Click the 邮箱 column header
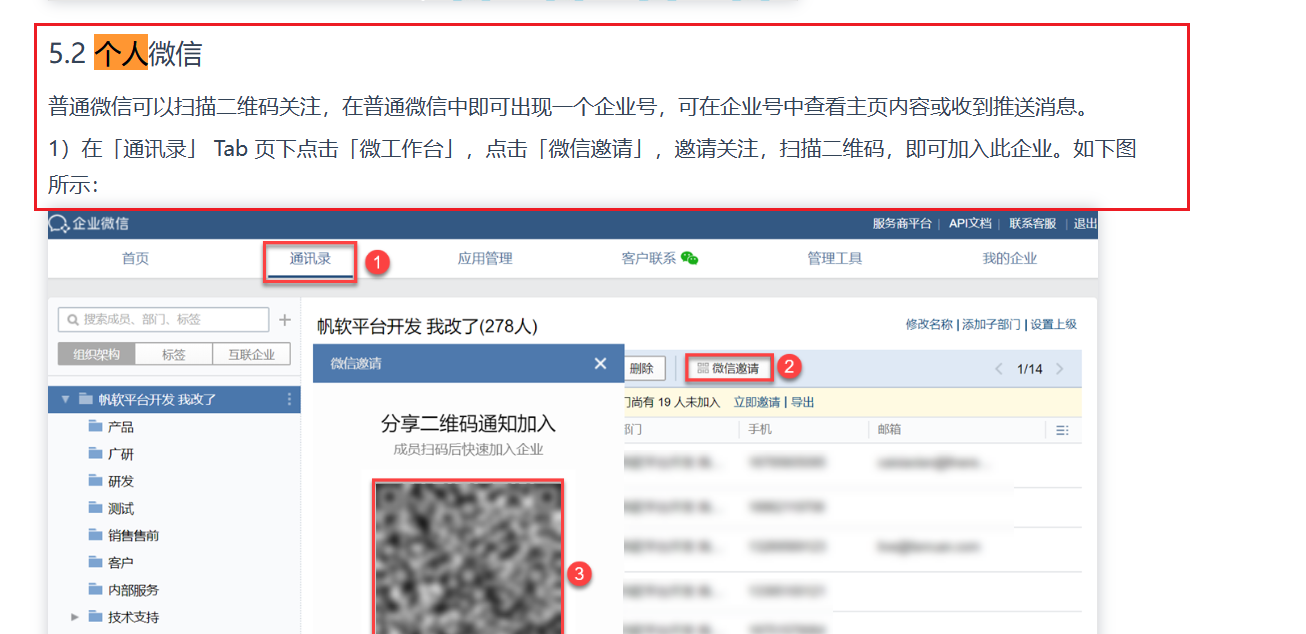 click(888, 429)
